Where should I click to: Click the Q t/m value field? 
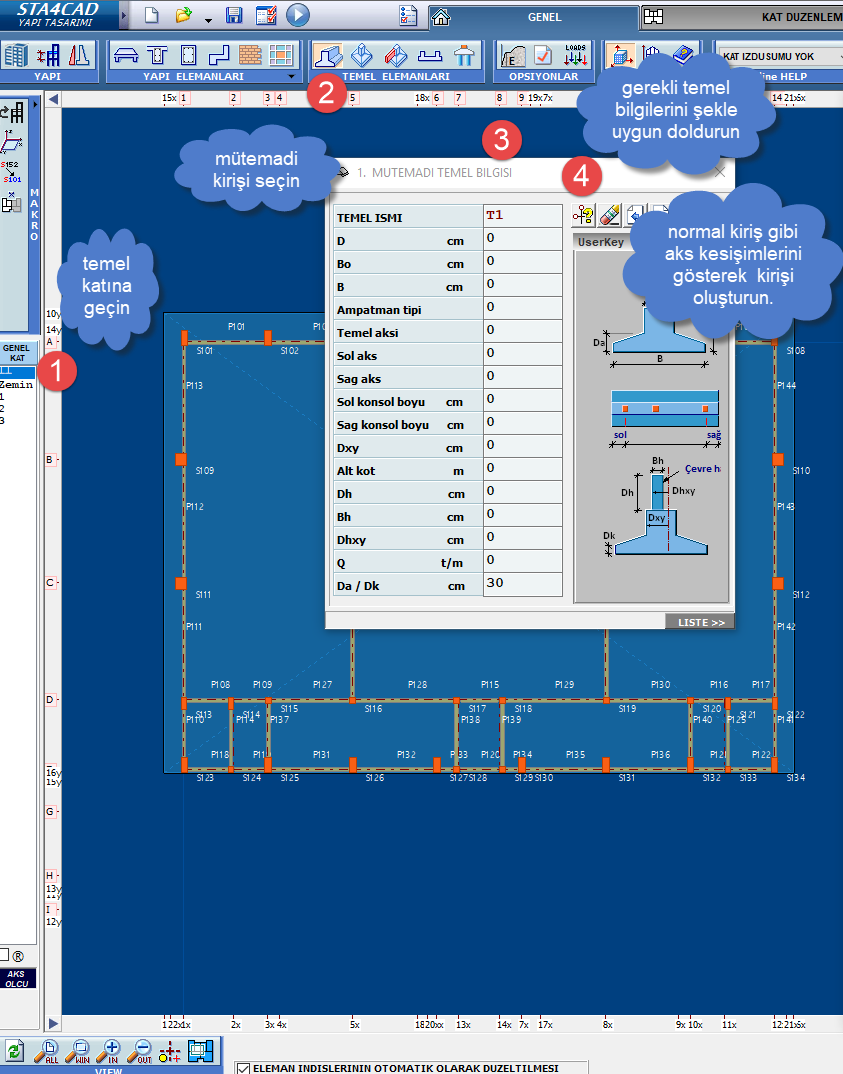(x=523, y=561)
